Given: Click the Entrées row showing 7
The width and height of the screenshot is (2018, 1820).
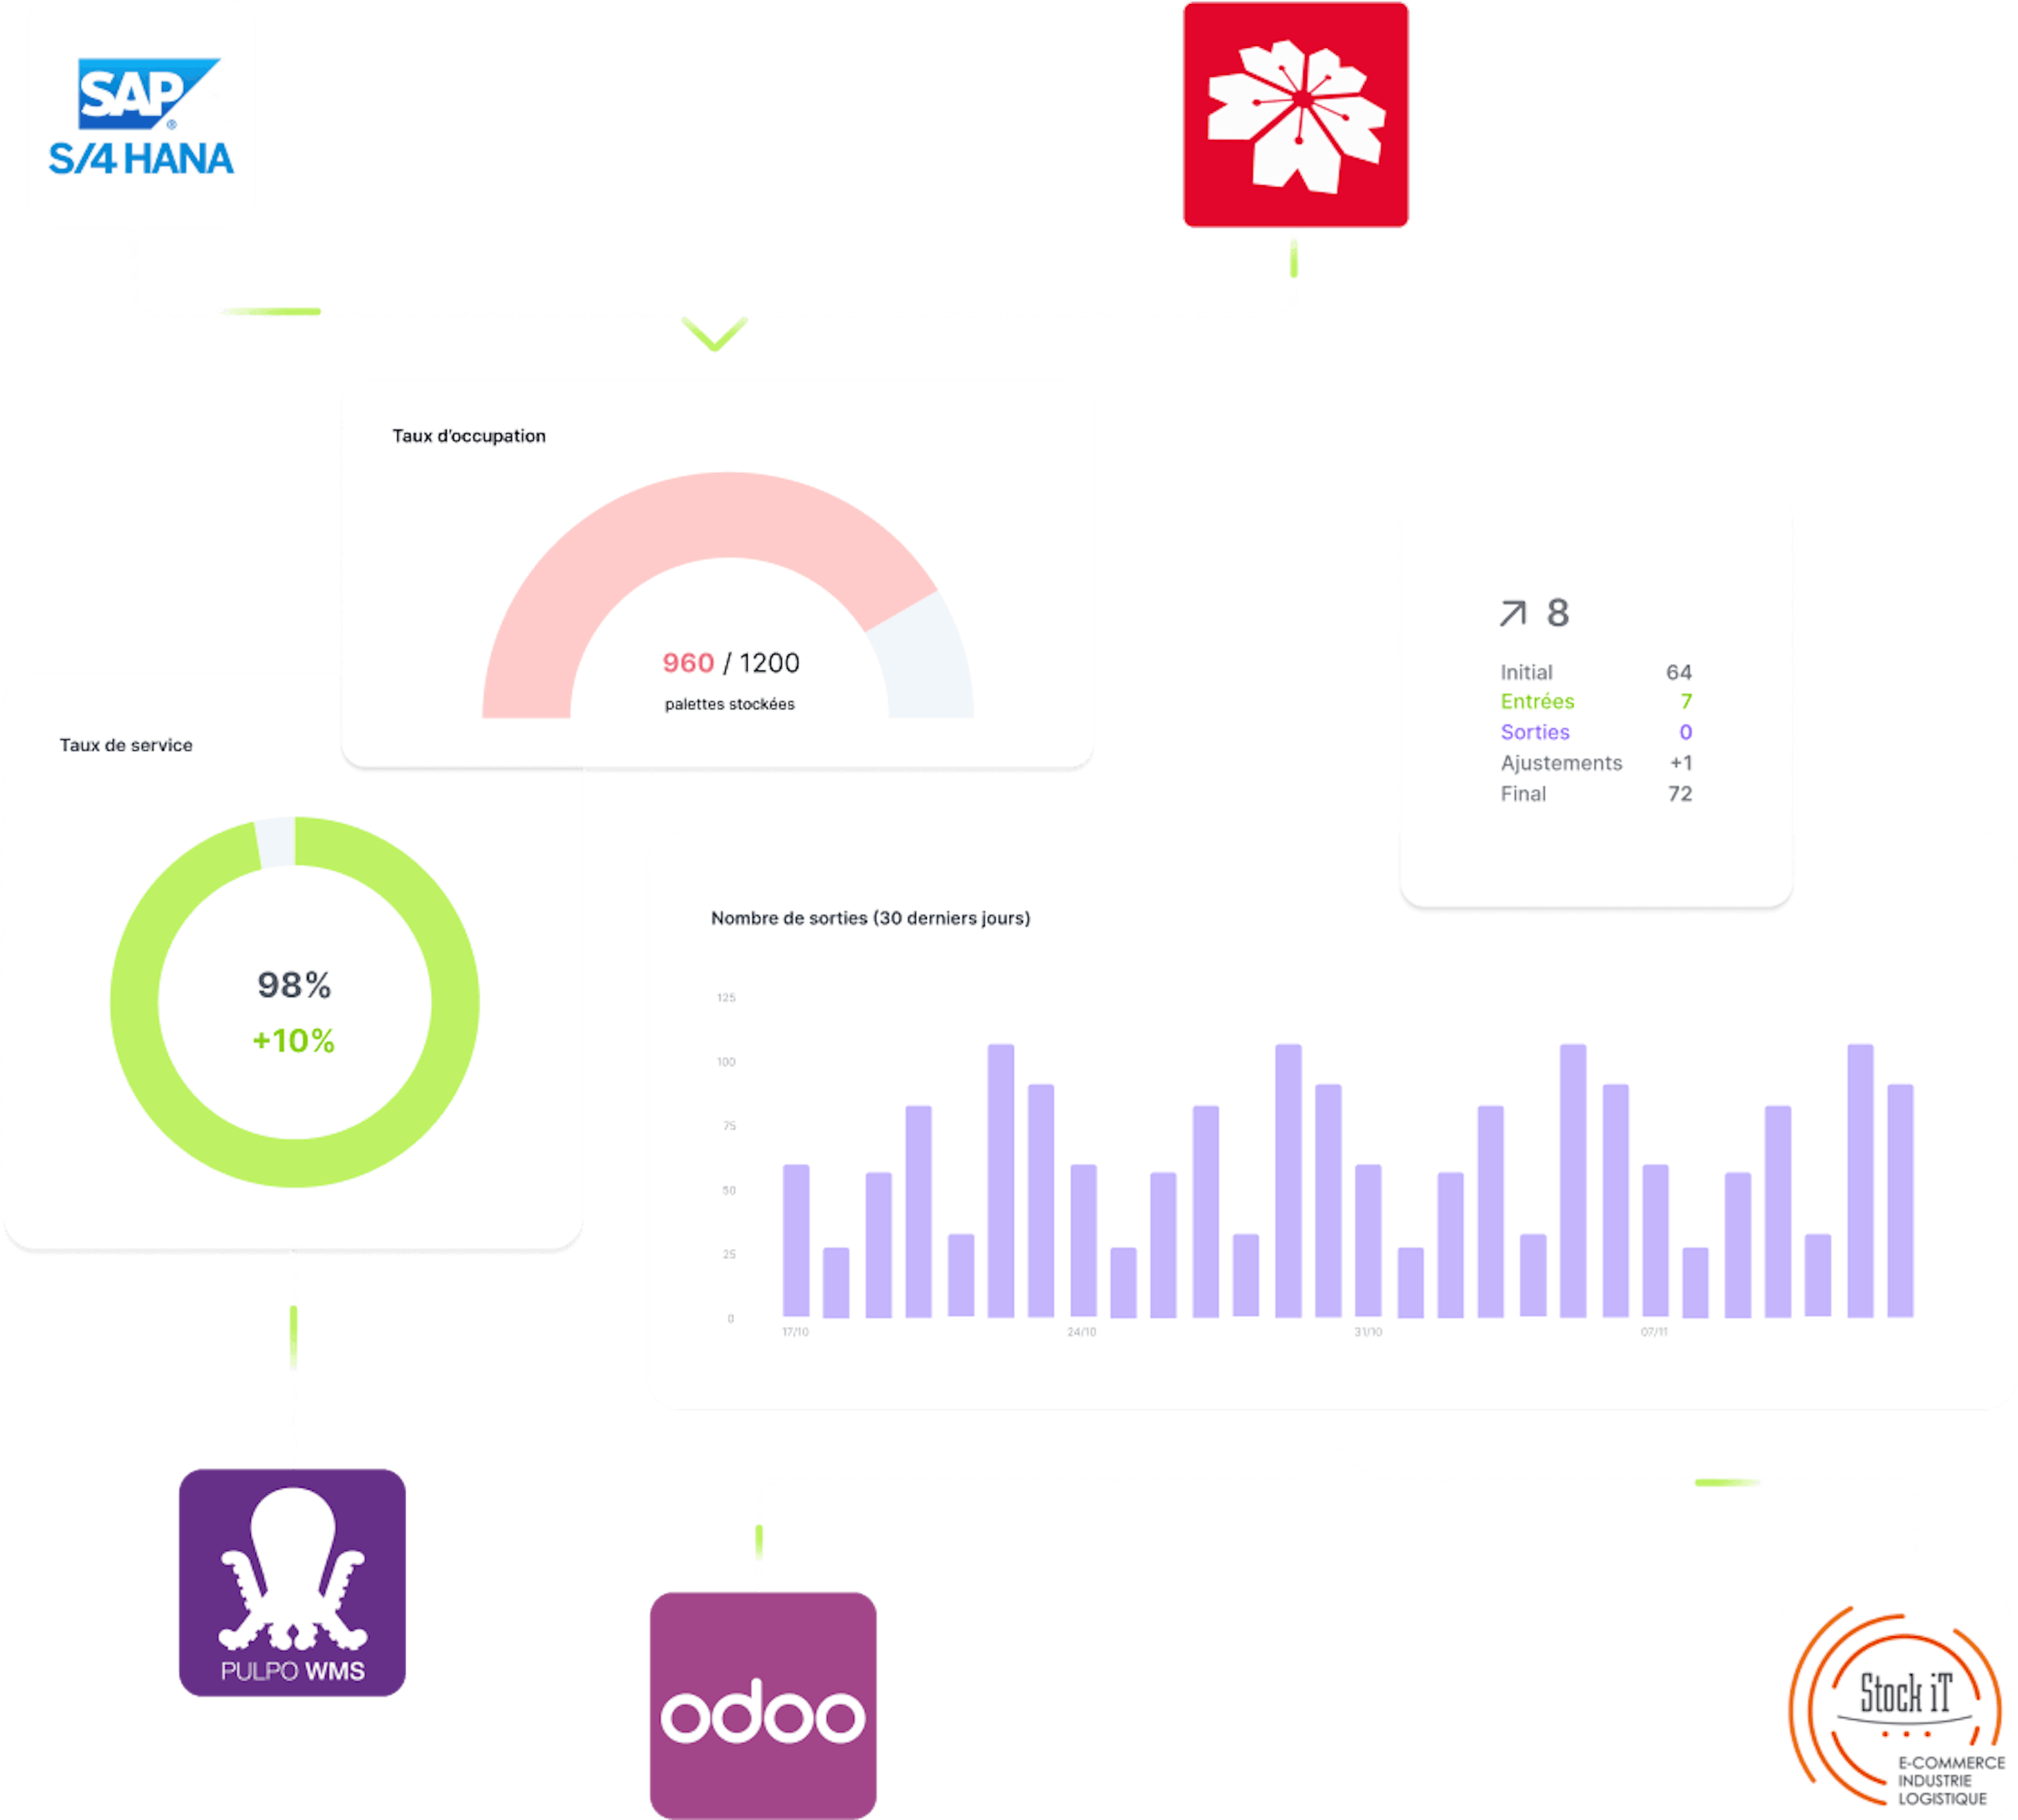Looking at the screenshot, I should coord(1596,701).
